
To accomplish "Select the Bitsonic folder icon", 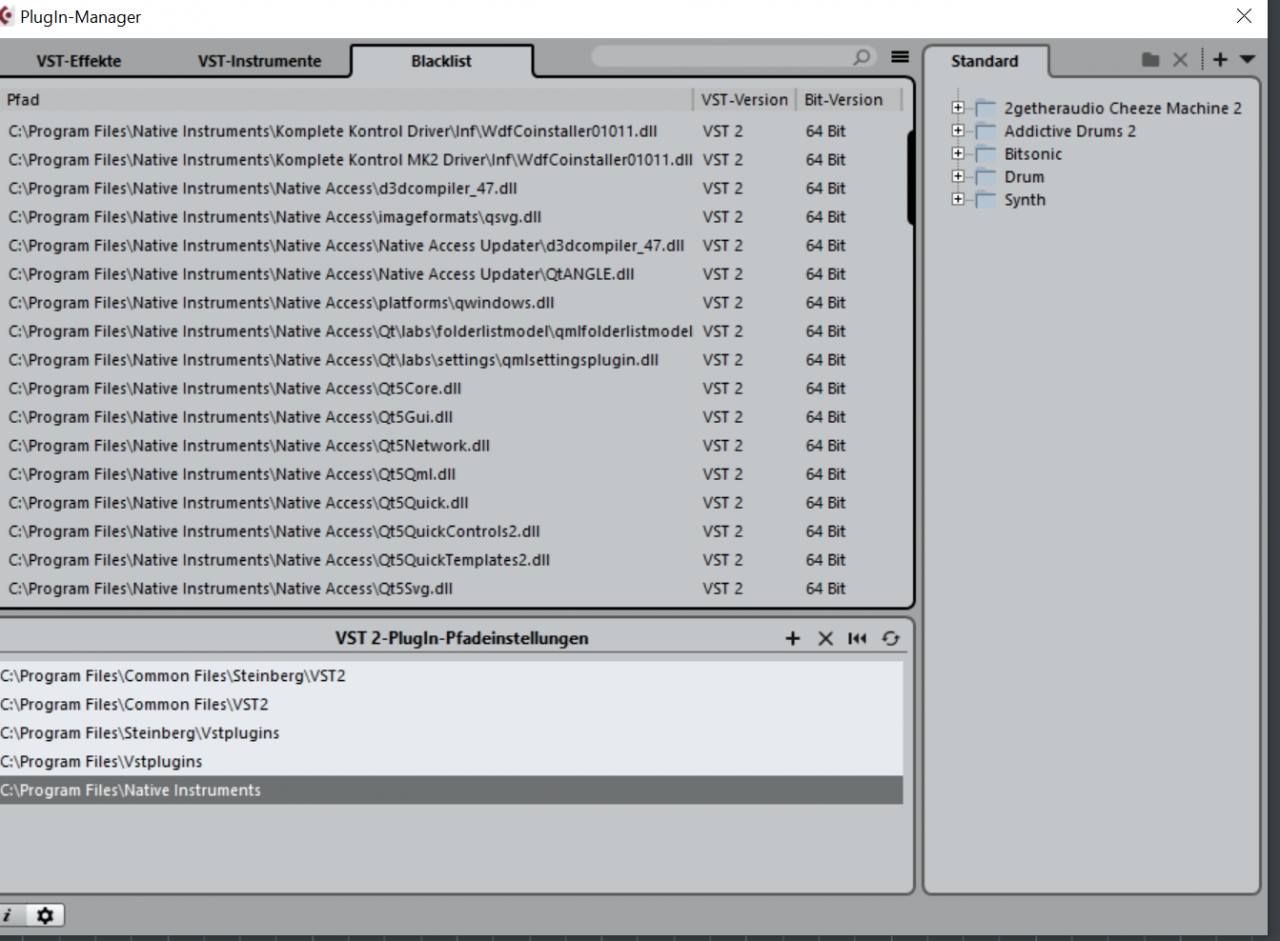I will [x=987, y=154].
